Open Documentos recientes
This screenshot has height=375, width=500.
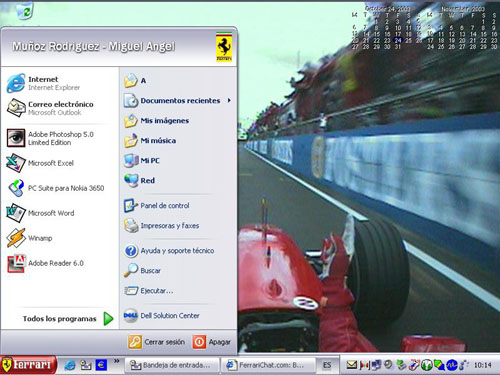[178, 100]
